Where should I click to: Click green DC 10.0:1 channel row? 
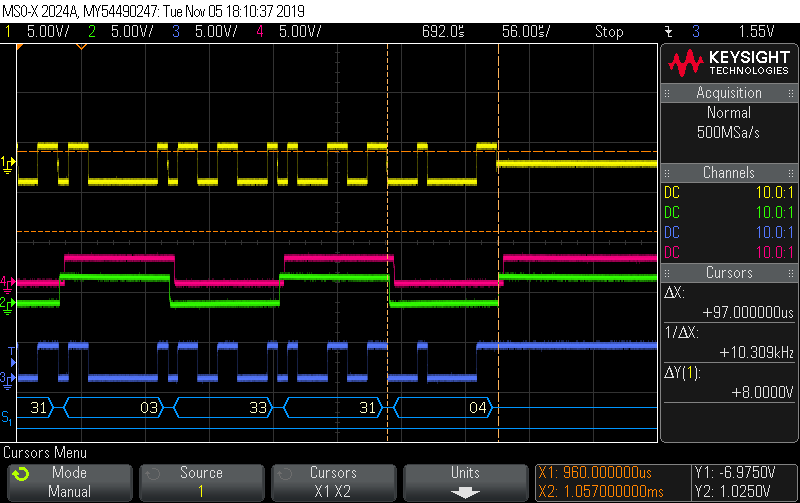point(729,212)
